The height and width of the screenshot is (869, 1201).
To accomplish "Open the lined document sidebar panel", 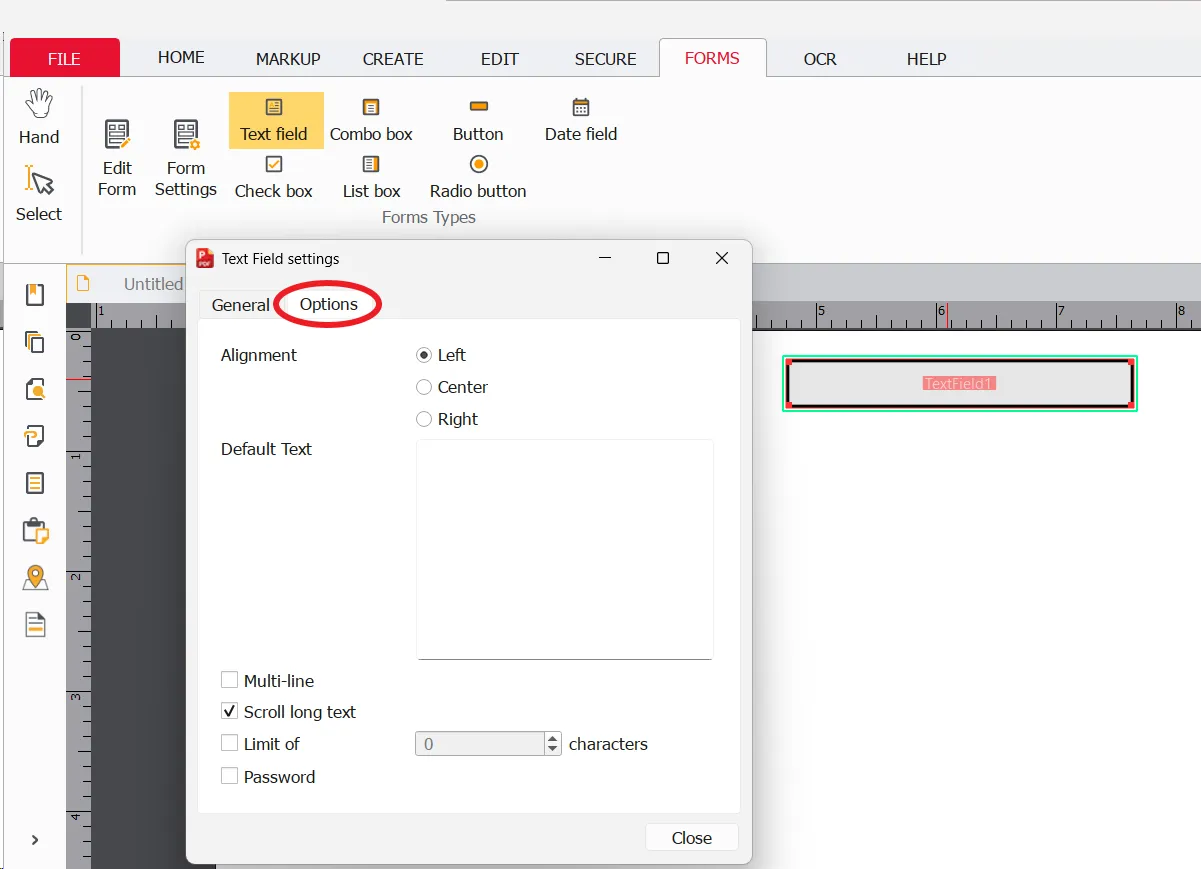I will (x=35, y=483).
